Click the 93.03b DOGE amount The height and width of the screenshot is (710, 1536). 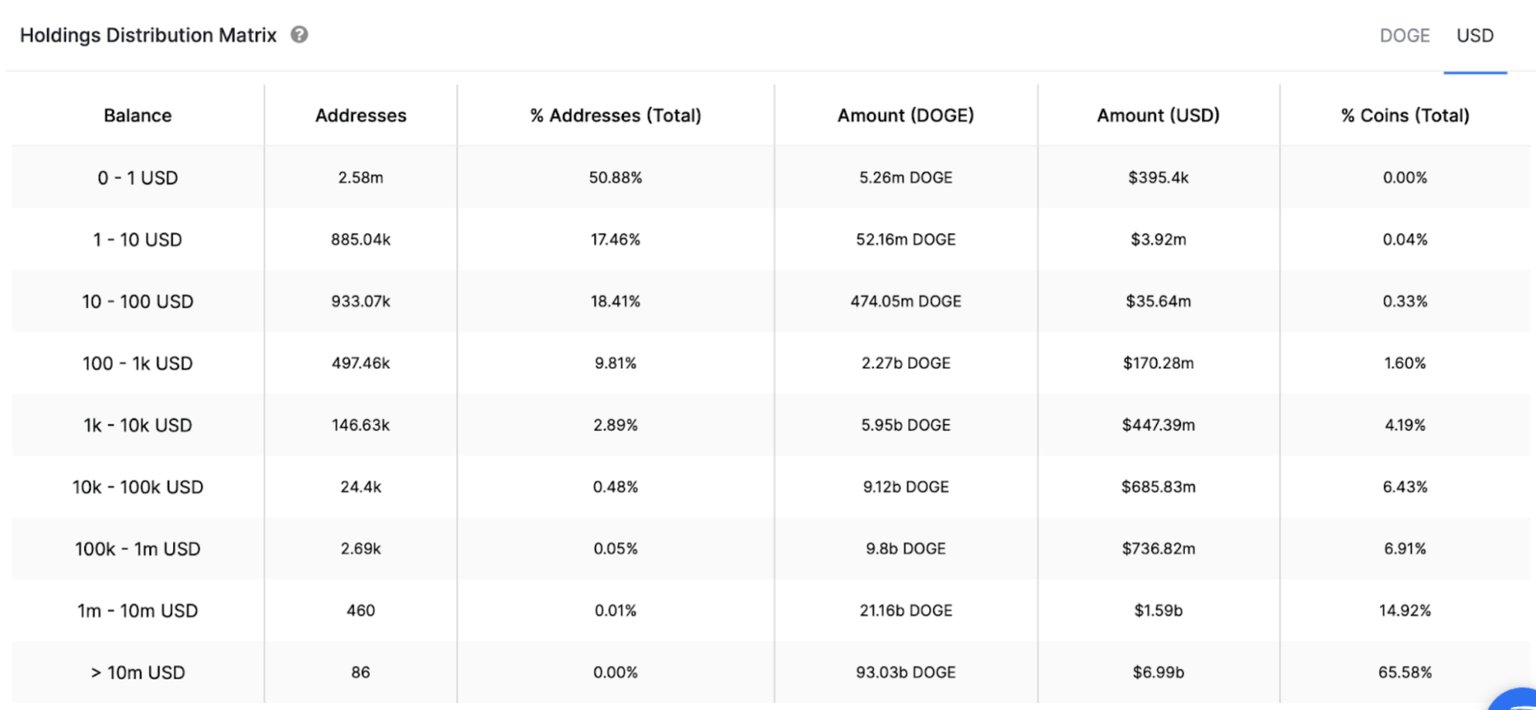905,672
